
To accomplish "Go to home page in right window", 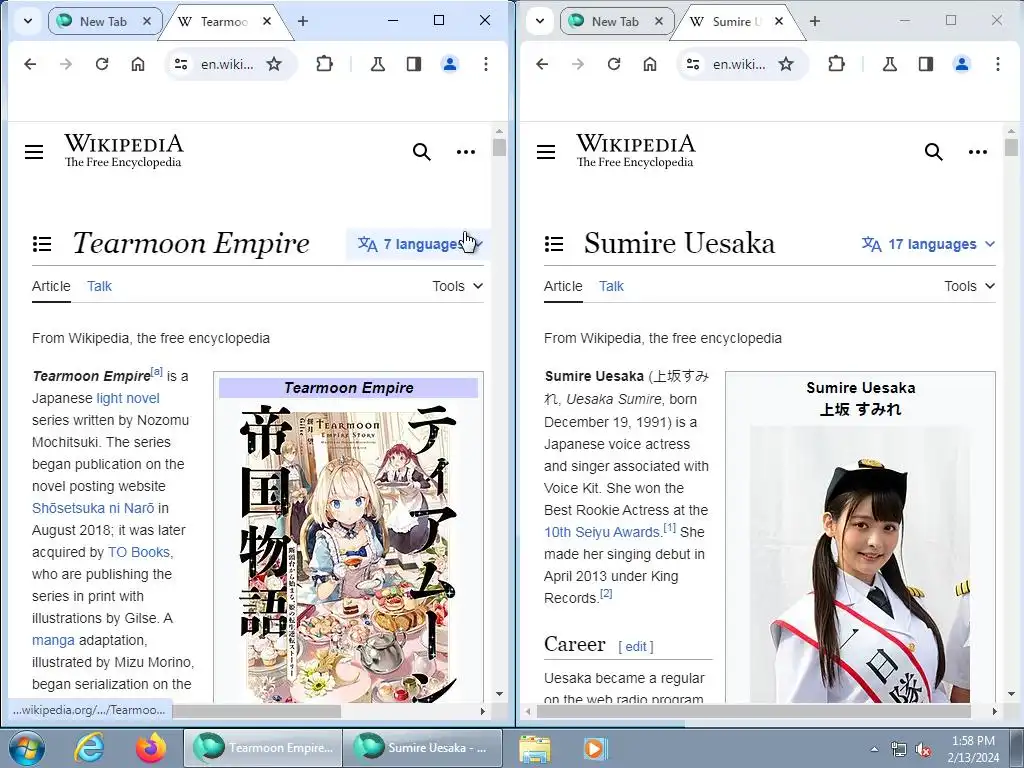I will (650, 64).
